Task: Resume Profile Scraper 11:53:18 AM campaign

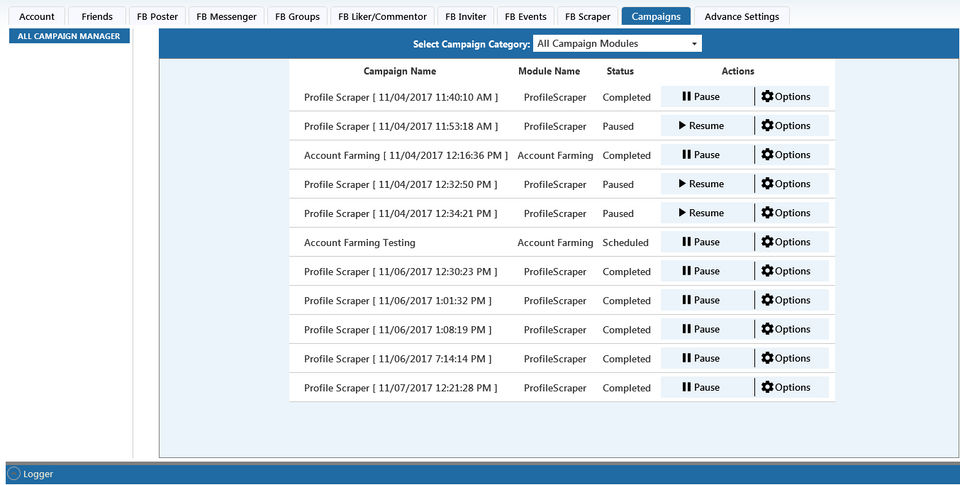Action: click(x=707, y=126)
